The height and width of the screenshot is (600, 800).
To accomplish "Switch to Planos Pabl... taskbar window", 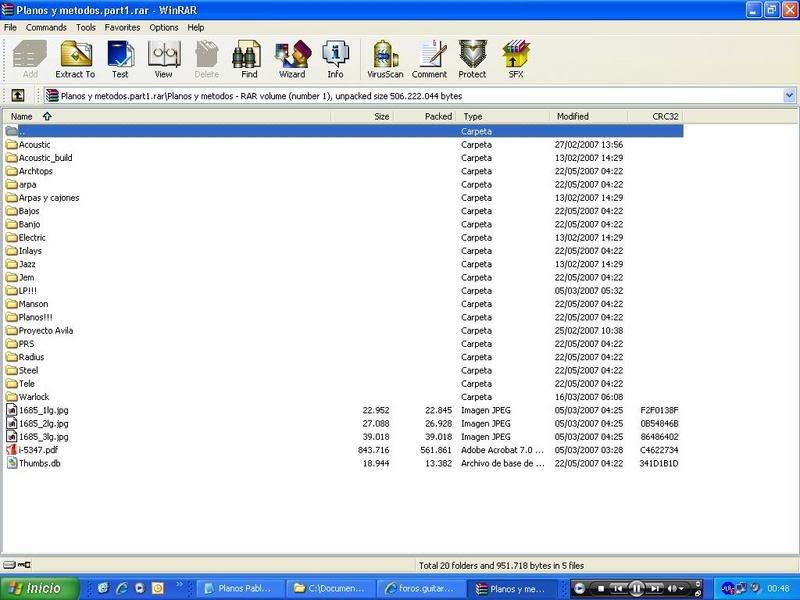I will [240, 588].
